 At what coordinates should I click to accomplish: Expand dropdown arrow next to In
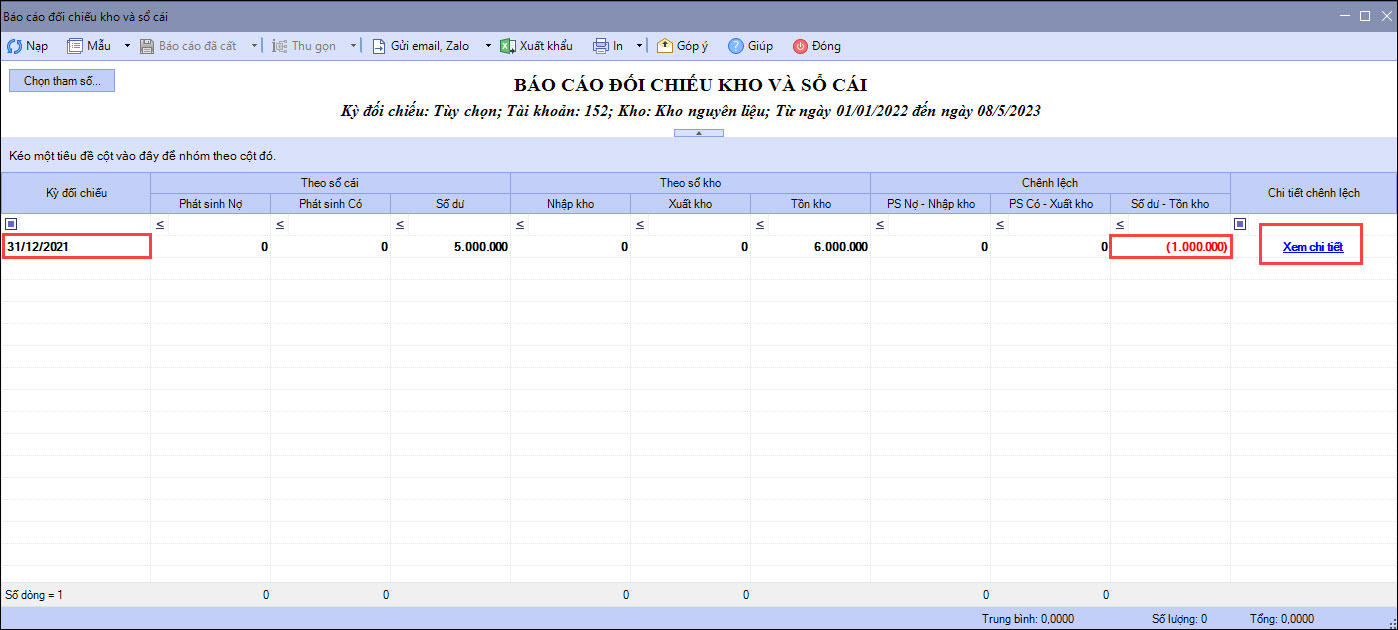click(x=635, y=46)
